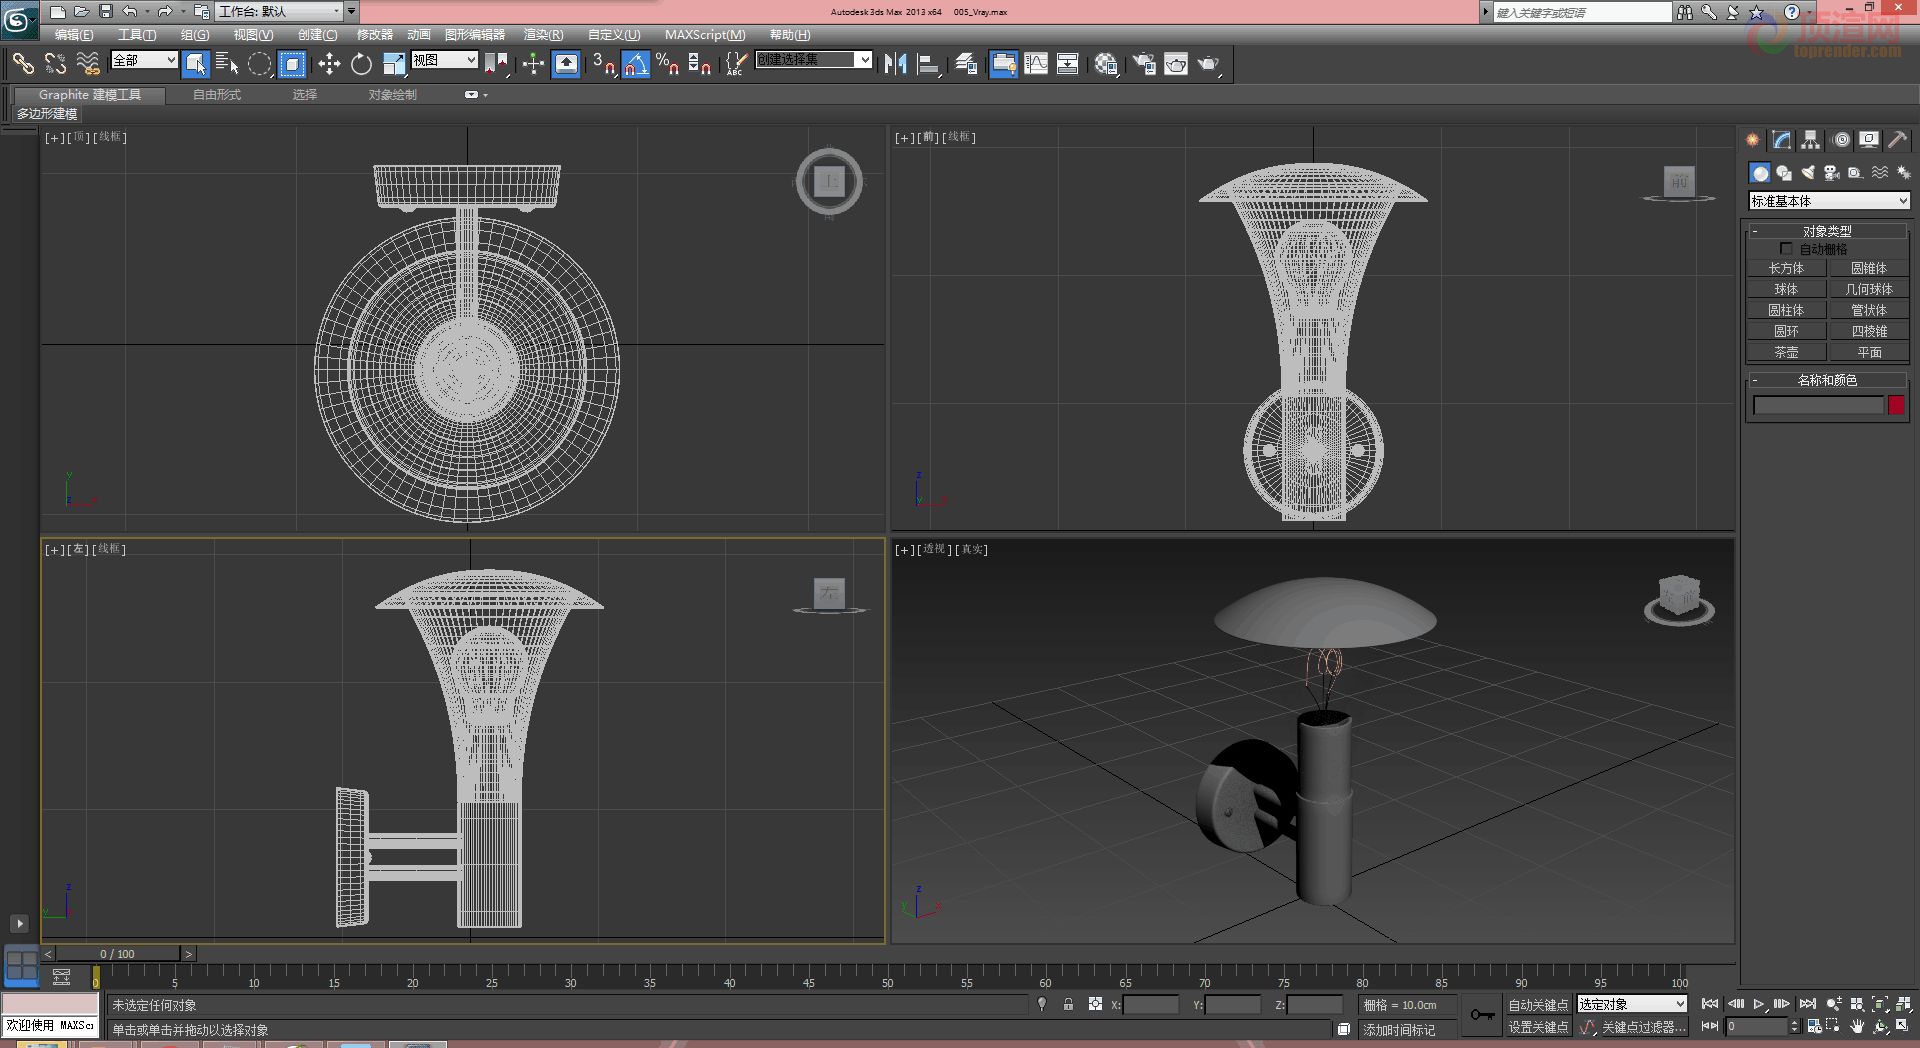This screenshot has width=1920, height=1048.
Task: Open the Render Setup icon
Action: pos(1144,64)
